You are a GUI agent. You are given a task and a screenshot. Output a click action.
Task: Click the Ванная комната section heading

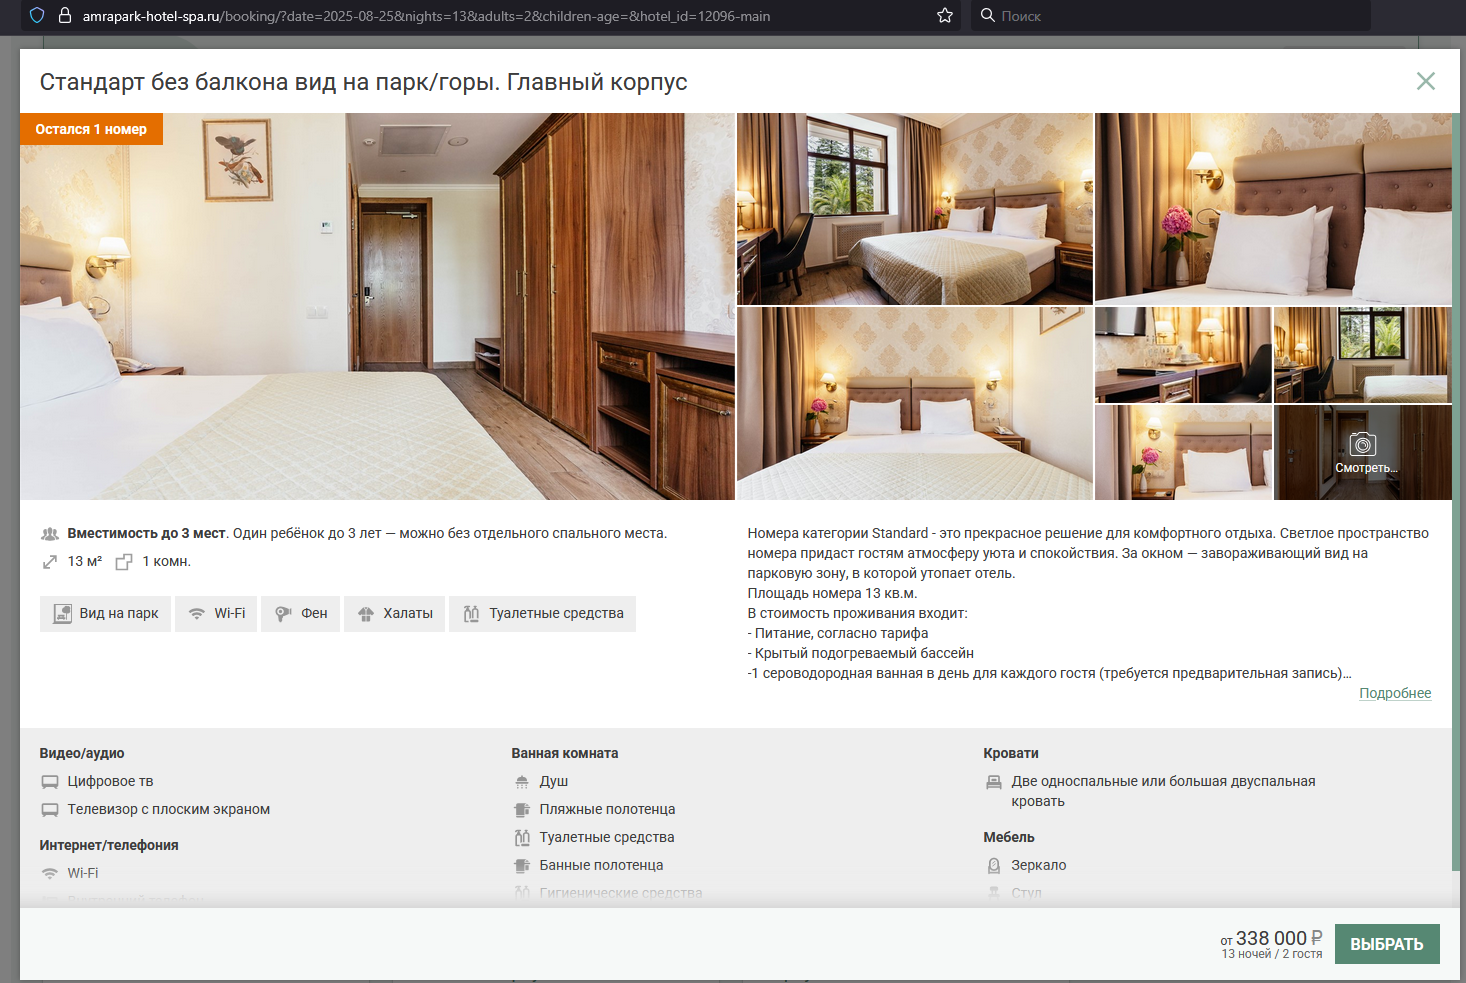565,753
